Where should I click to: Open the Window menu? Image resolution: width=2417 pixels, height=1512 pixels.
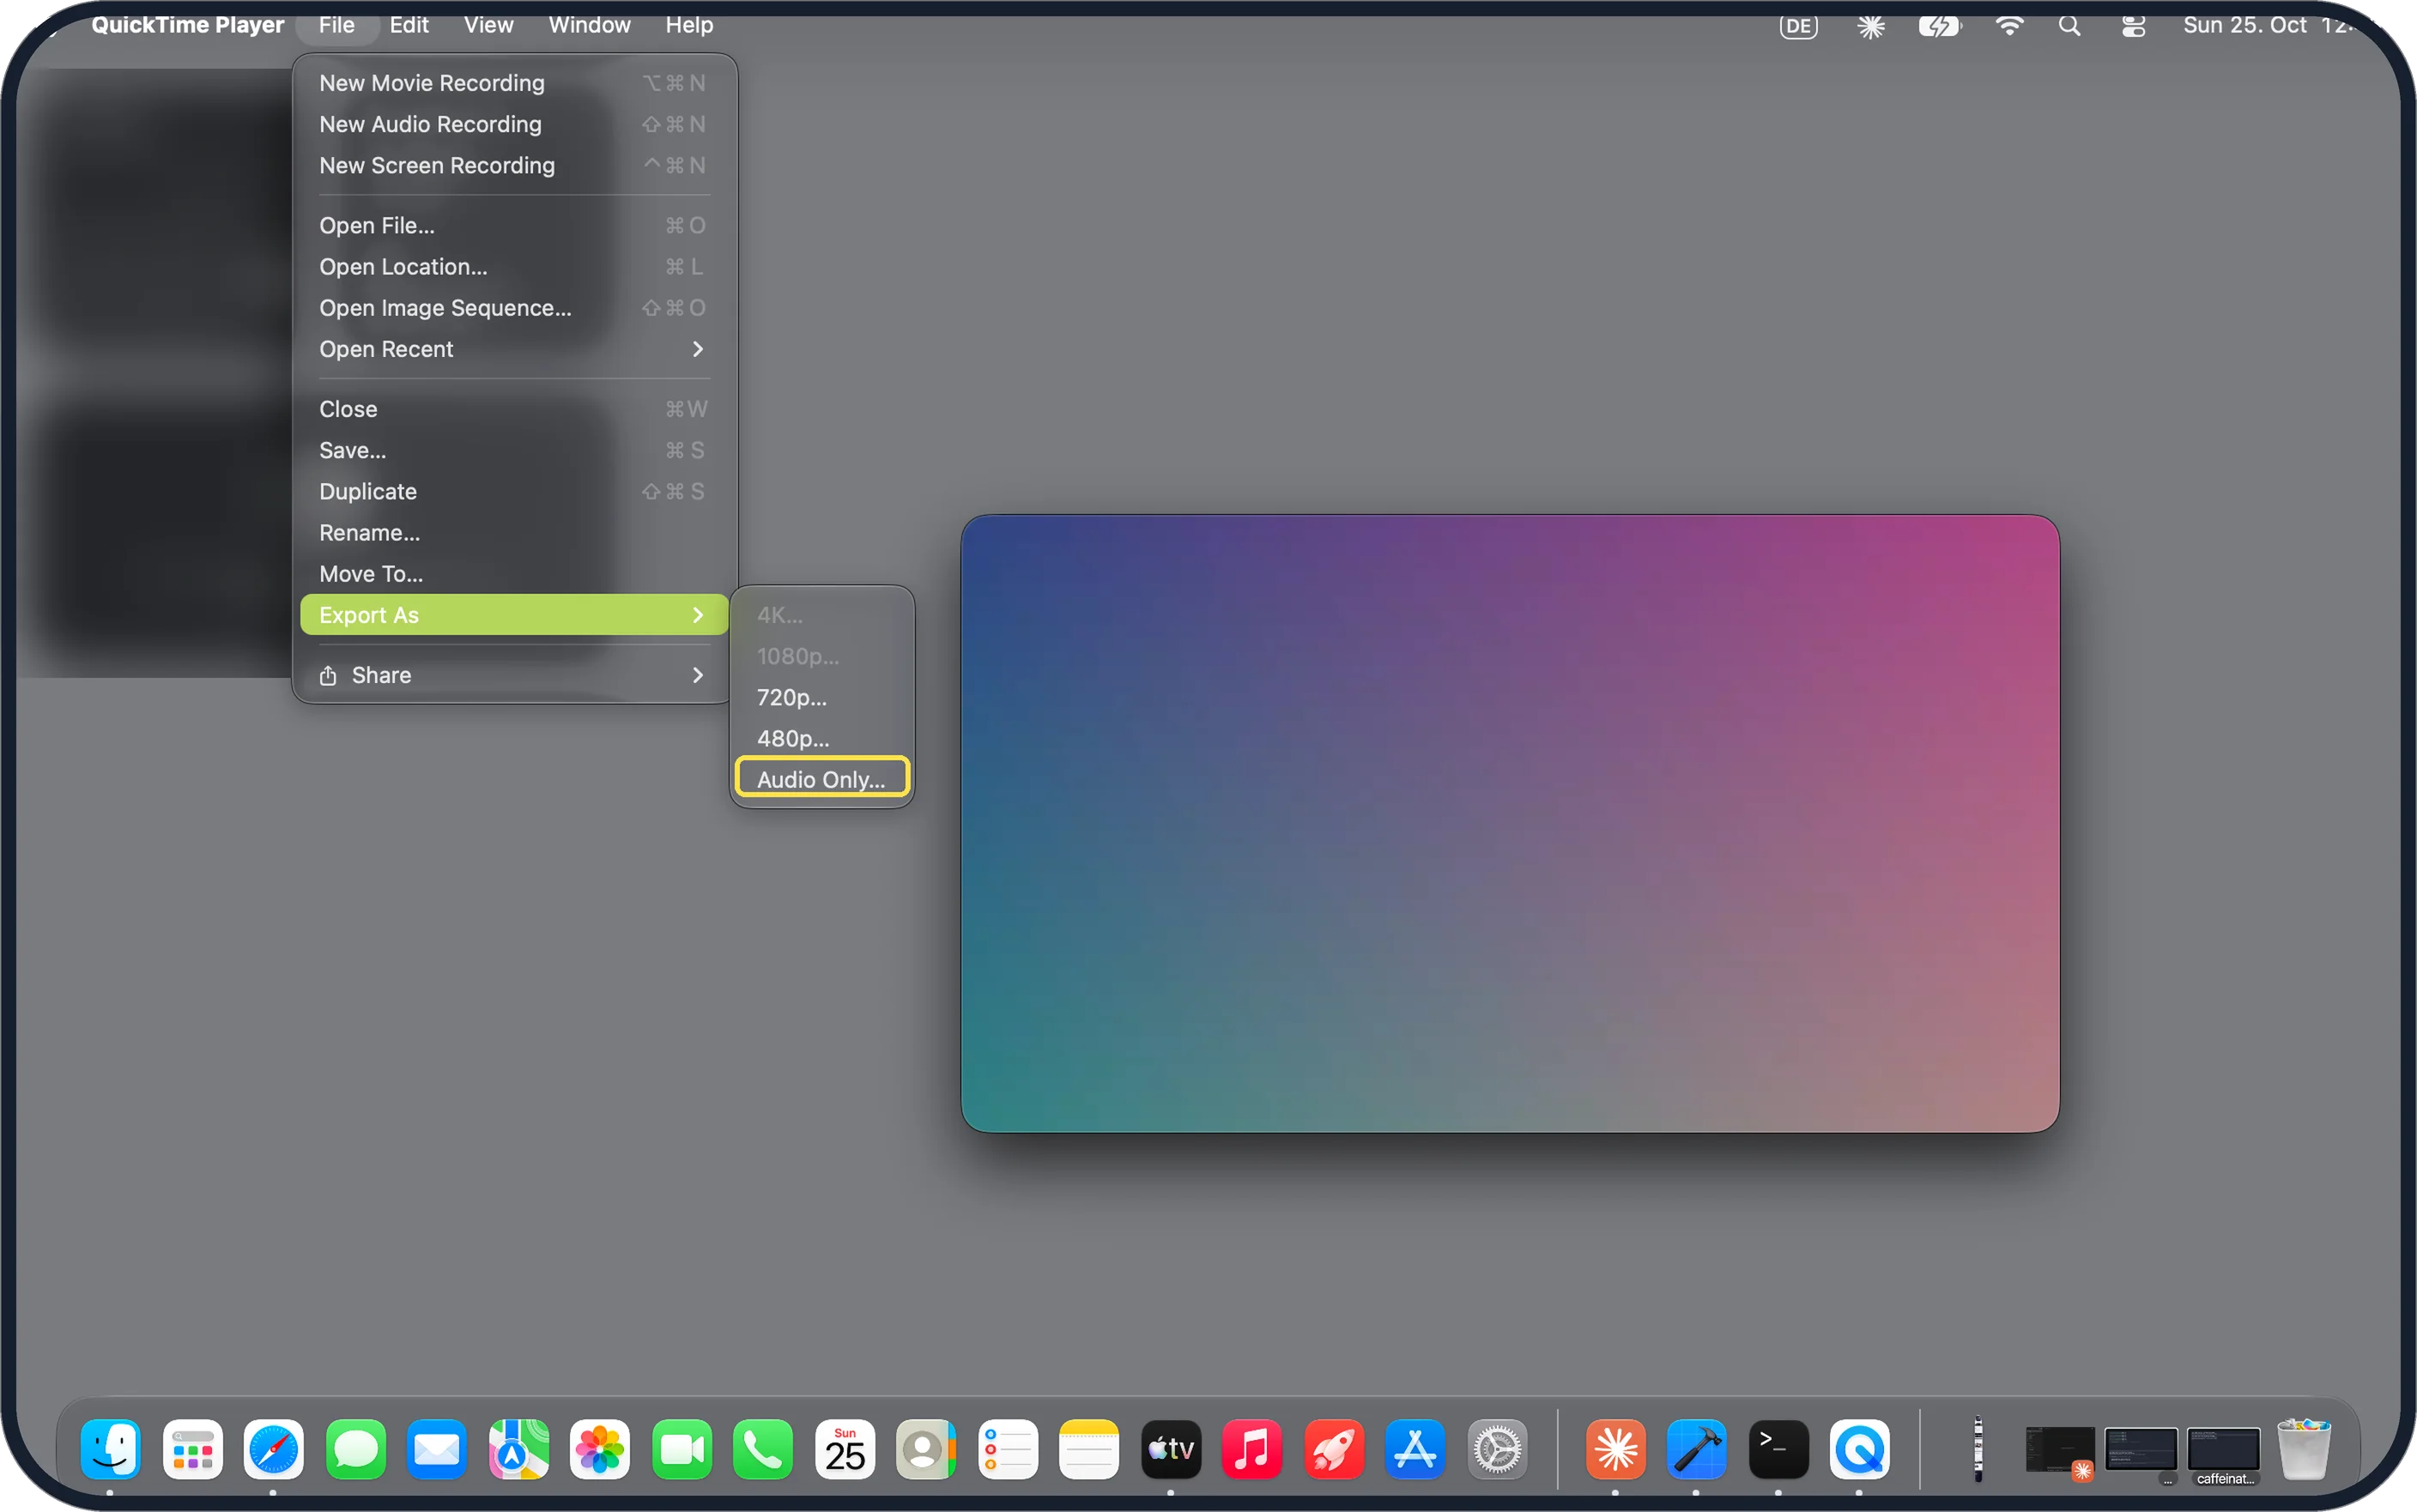point(589,25)
